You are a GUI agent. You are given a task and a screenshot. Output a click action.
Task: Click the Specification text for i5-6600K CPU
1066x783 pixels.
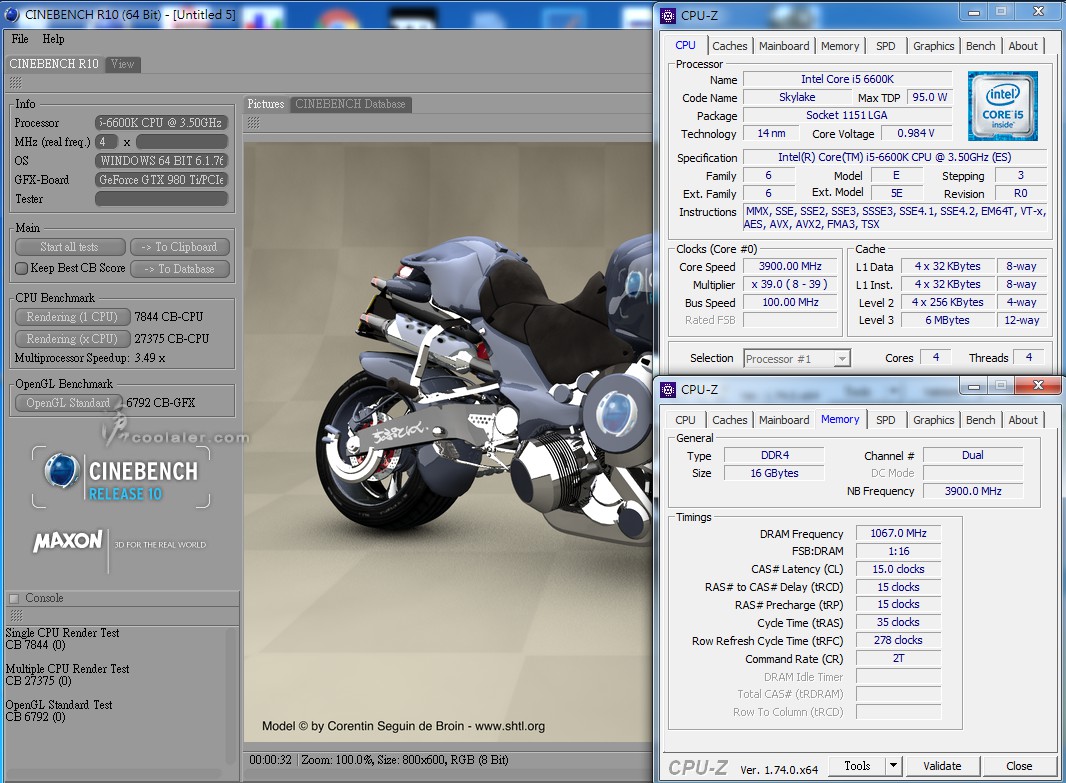(x=895, y=157)
